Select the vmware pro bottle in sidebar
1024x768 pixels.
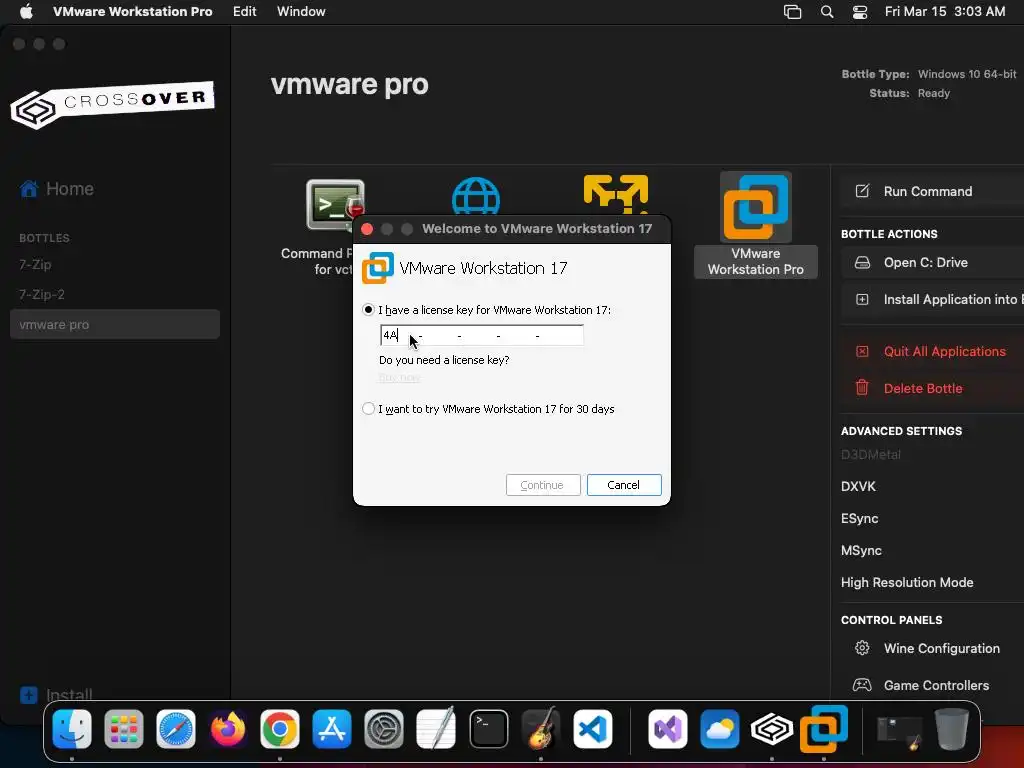coord(114,324)
